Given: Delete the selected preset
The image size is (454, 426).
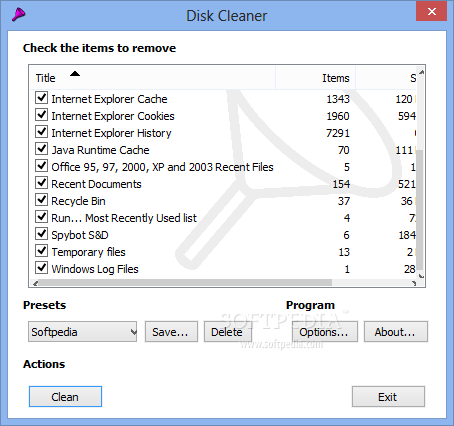Looking at the screenshot, I should coord(228,332).
